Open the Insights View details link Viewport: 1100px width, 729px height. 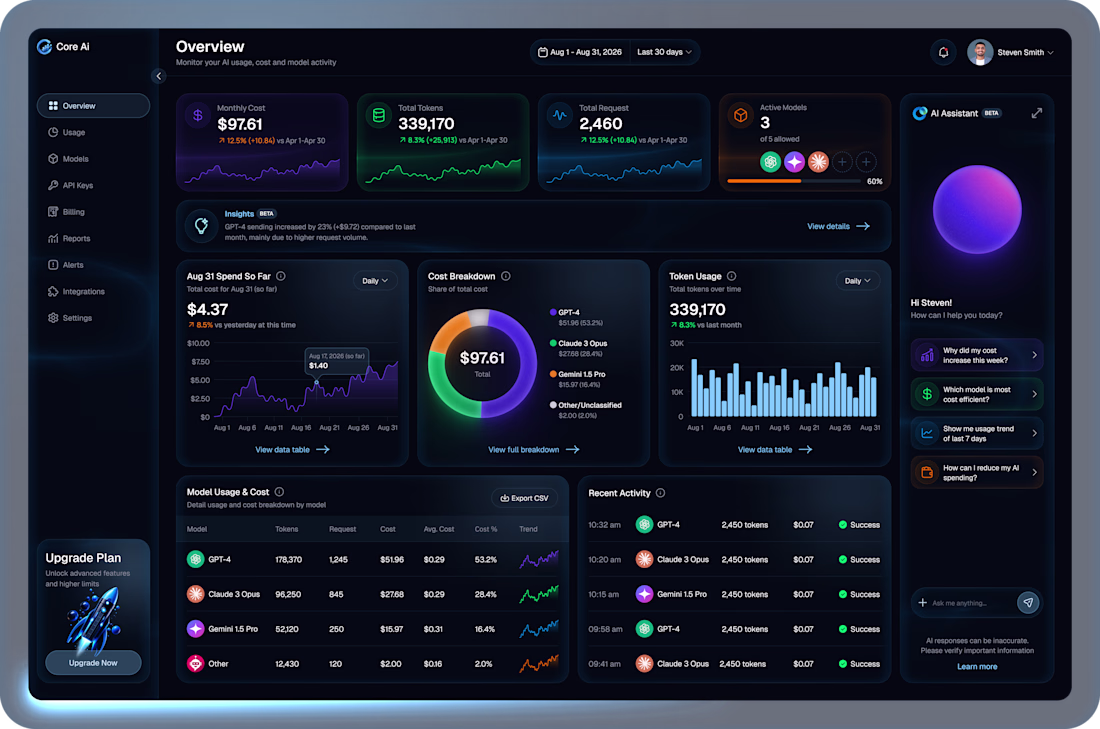(x=838, y=226)
